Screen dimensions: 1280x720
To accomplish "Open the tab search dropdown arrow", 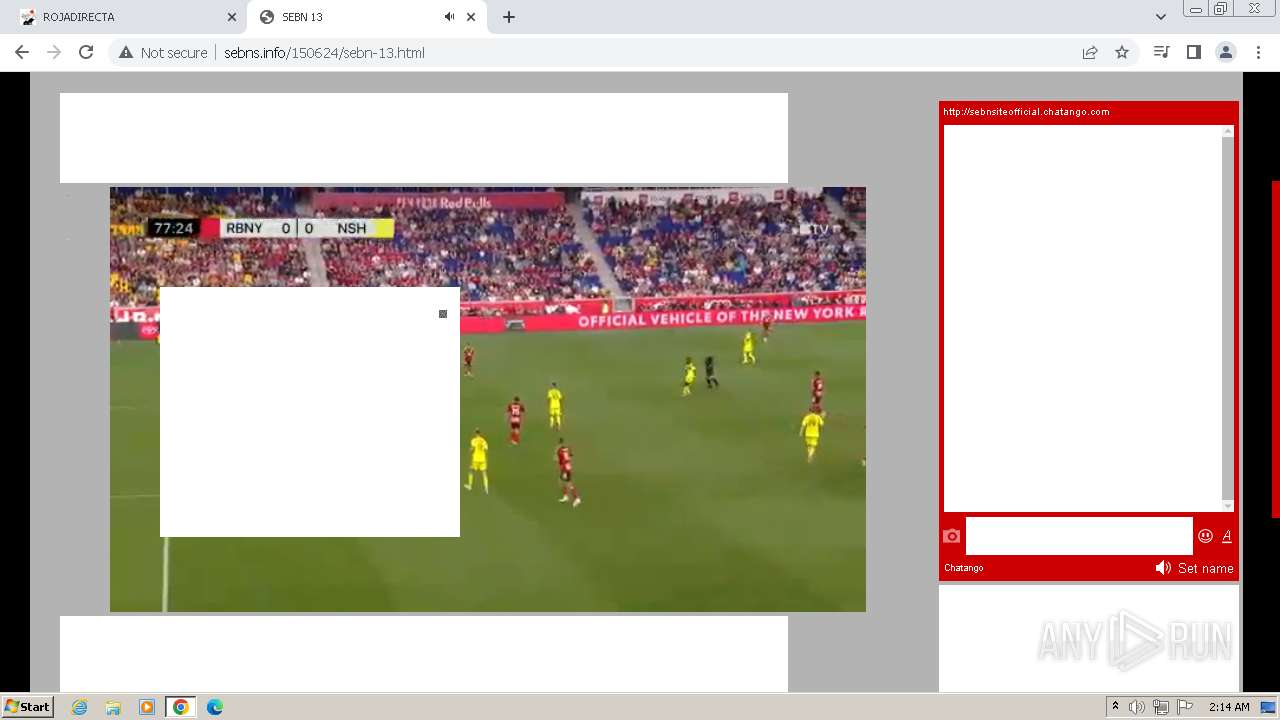I will tap(1160, 17).
